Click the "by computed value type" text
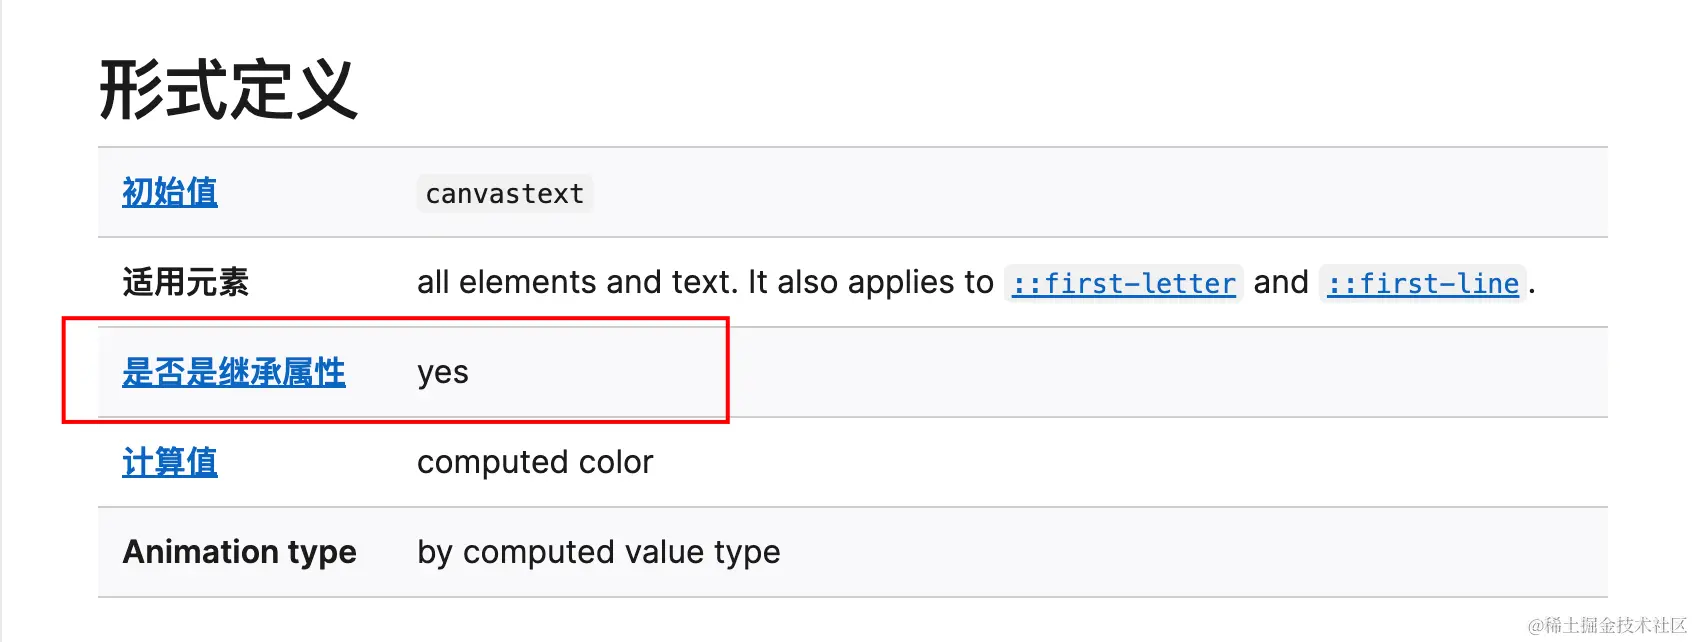The height and width of the screenshot is (642, 1694). 598,552
